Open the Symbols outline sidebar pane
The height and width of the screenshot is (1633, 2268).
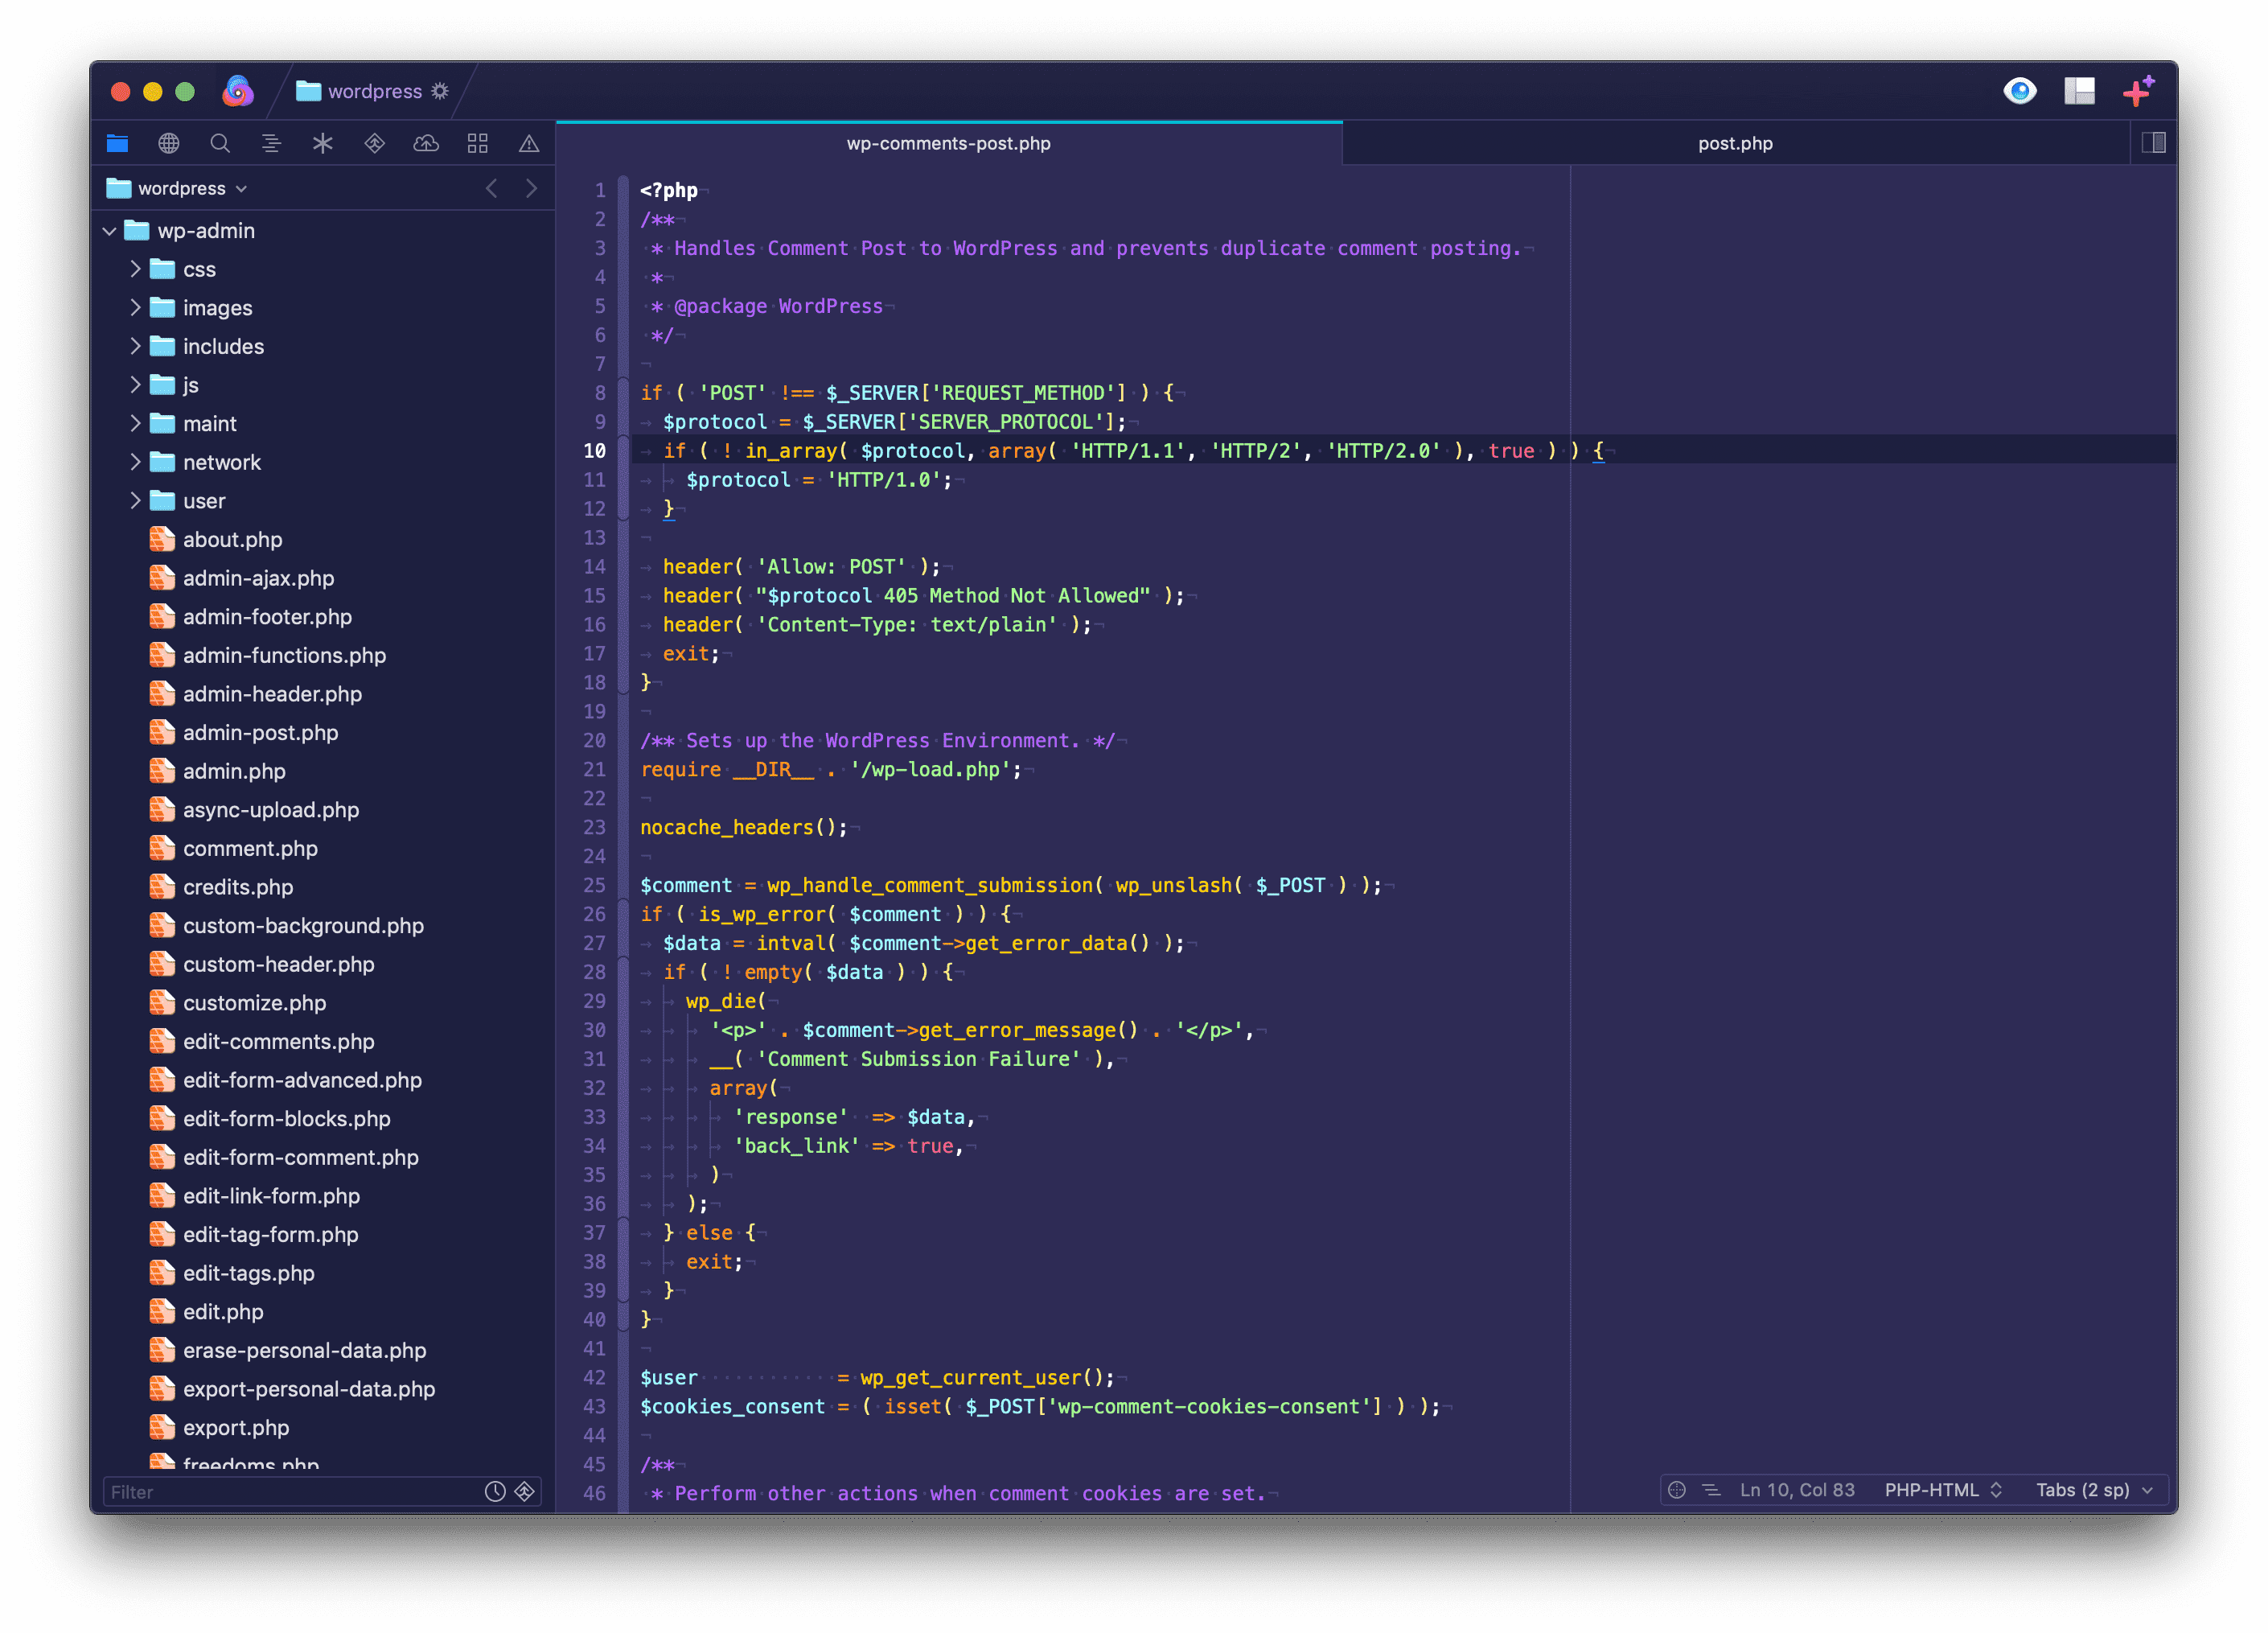coord(271,143)
